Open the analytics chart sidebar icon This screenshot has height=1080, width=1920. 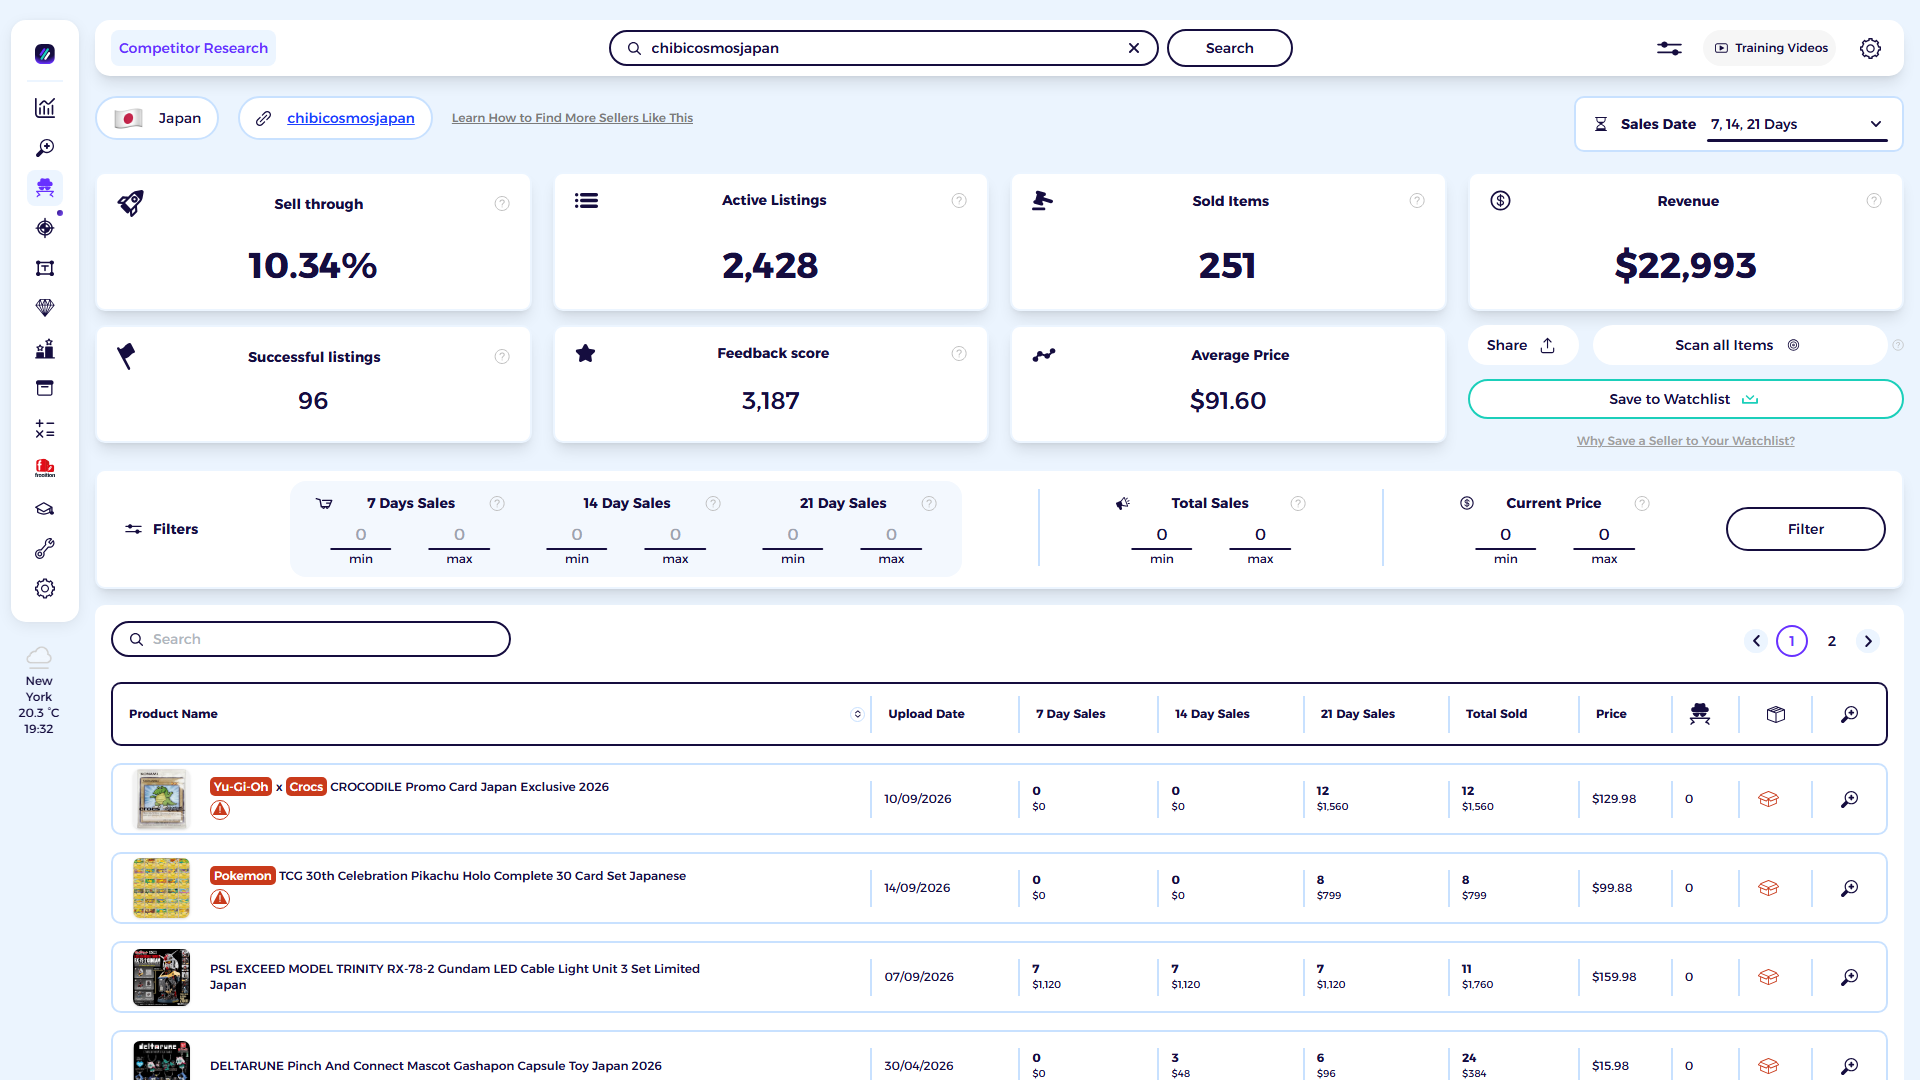(x=45, y=108)
